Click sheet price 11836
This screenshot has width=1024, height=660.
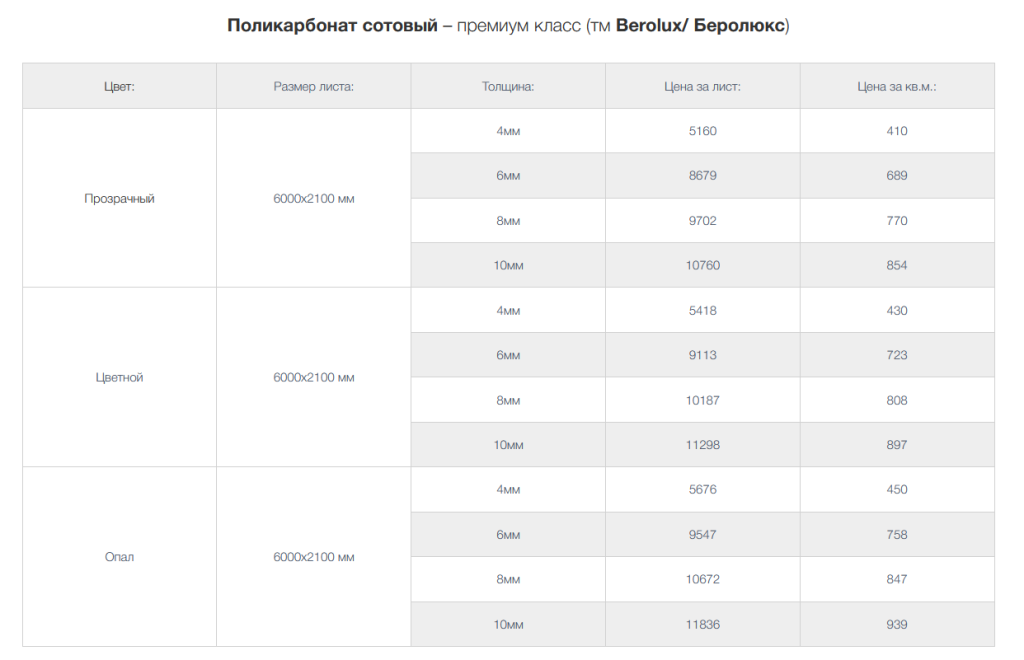pyautogui.click(x=702, y=624)
